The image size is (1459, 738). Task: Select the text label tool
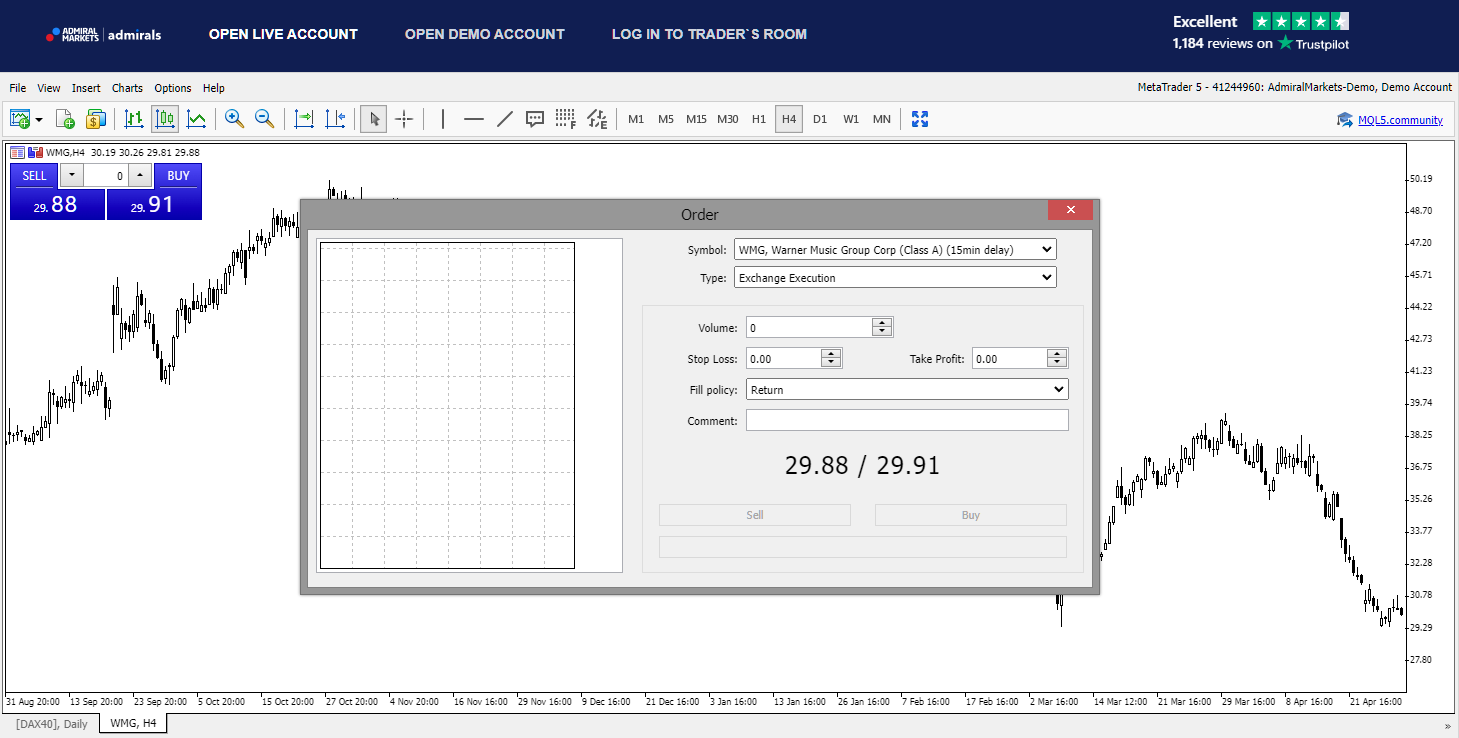(x=535, y=119)
